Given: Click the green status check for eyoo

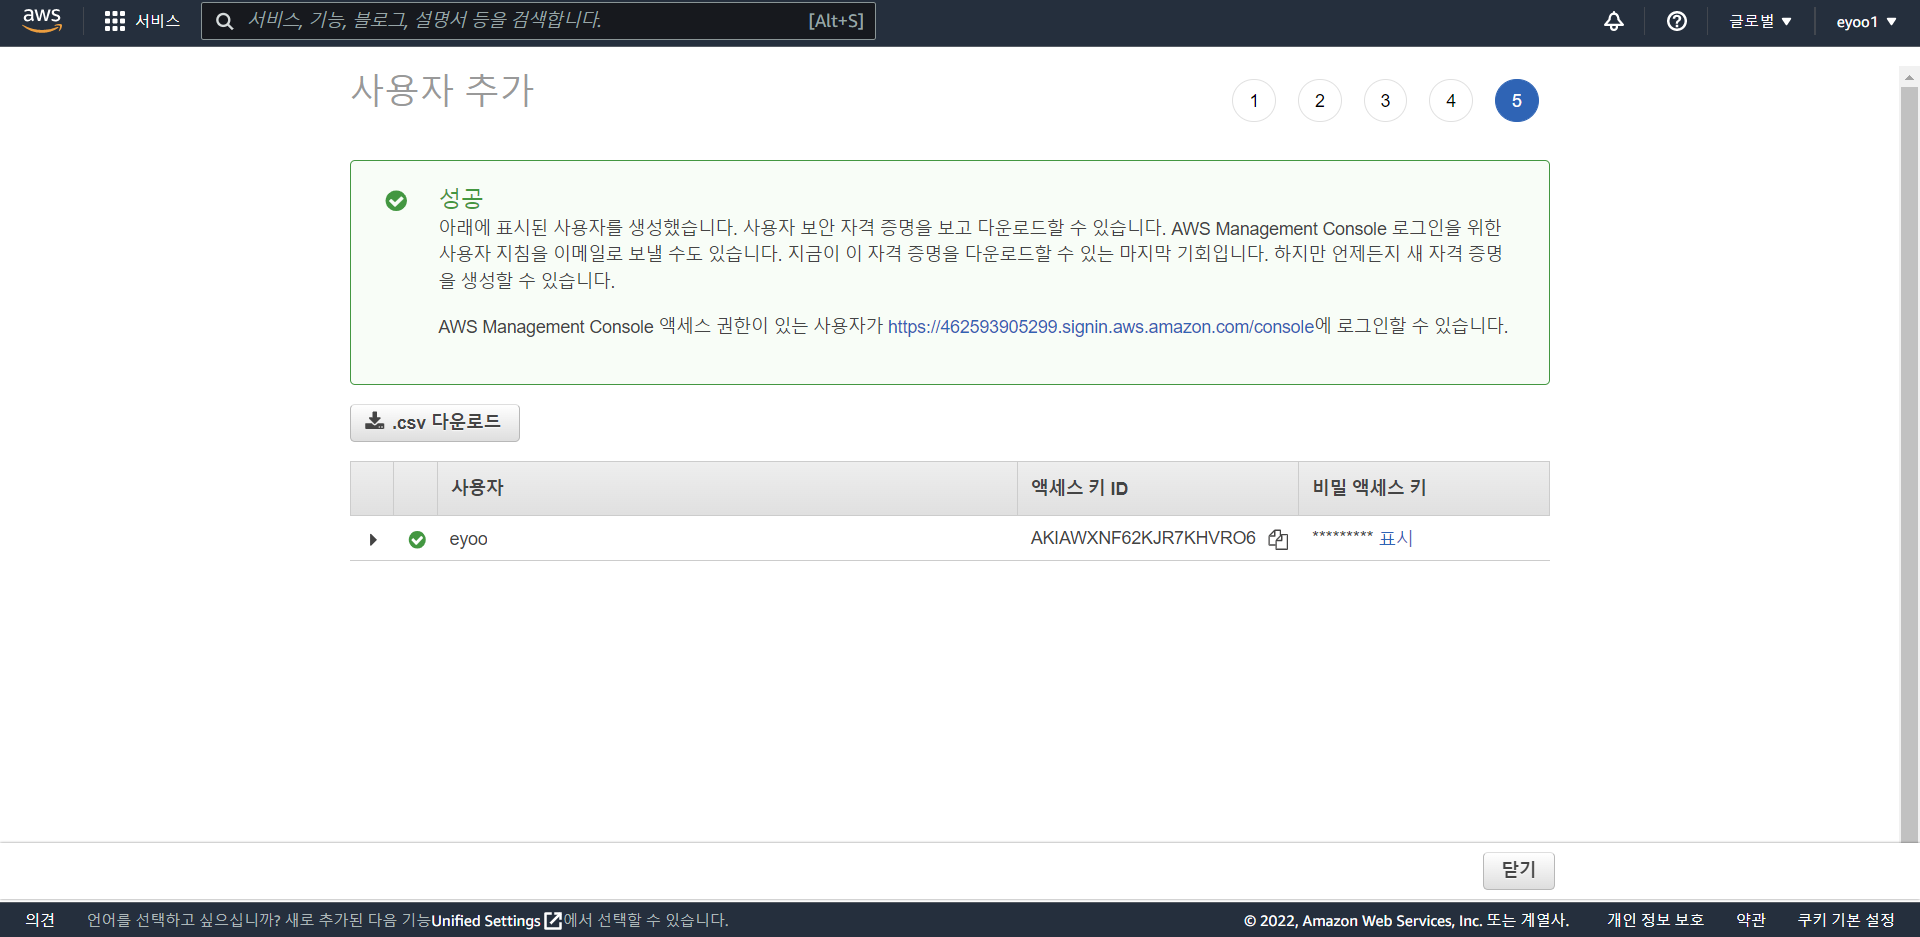Looking at the screenshot, I should click(417, 540).
